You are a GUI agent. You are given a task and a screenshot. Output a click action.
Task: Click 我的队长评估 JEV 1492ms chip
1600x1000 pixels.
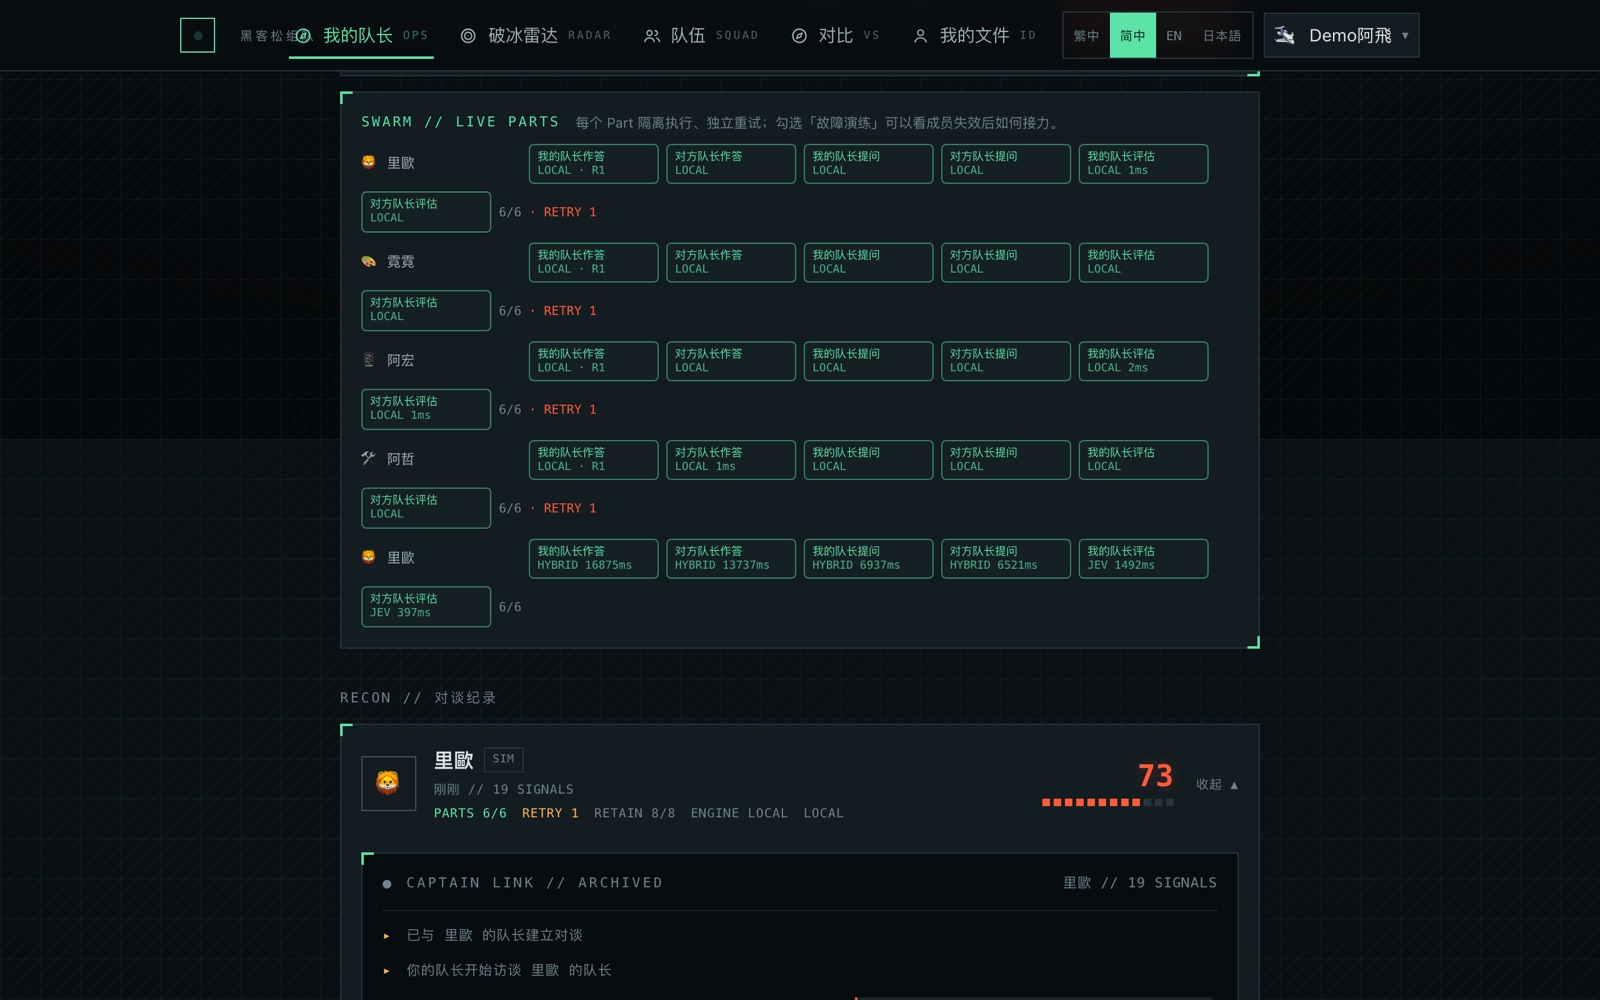tap(1143, 558)
